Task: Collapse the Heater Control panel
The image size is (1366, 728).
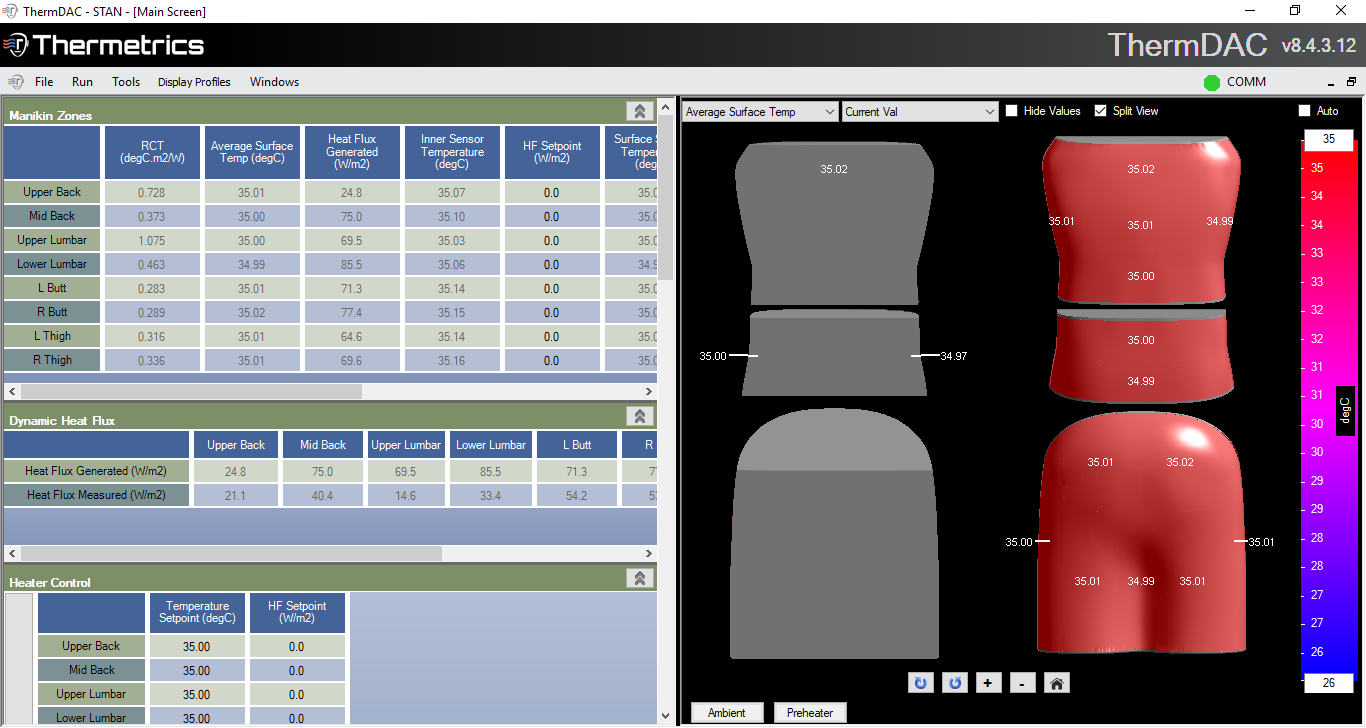Action: click(640, 578)
